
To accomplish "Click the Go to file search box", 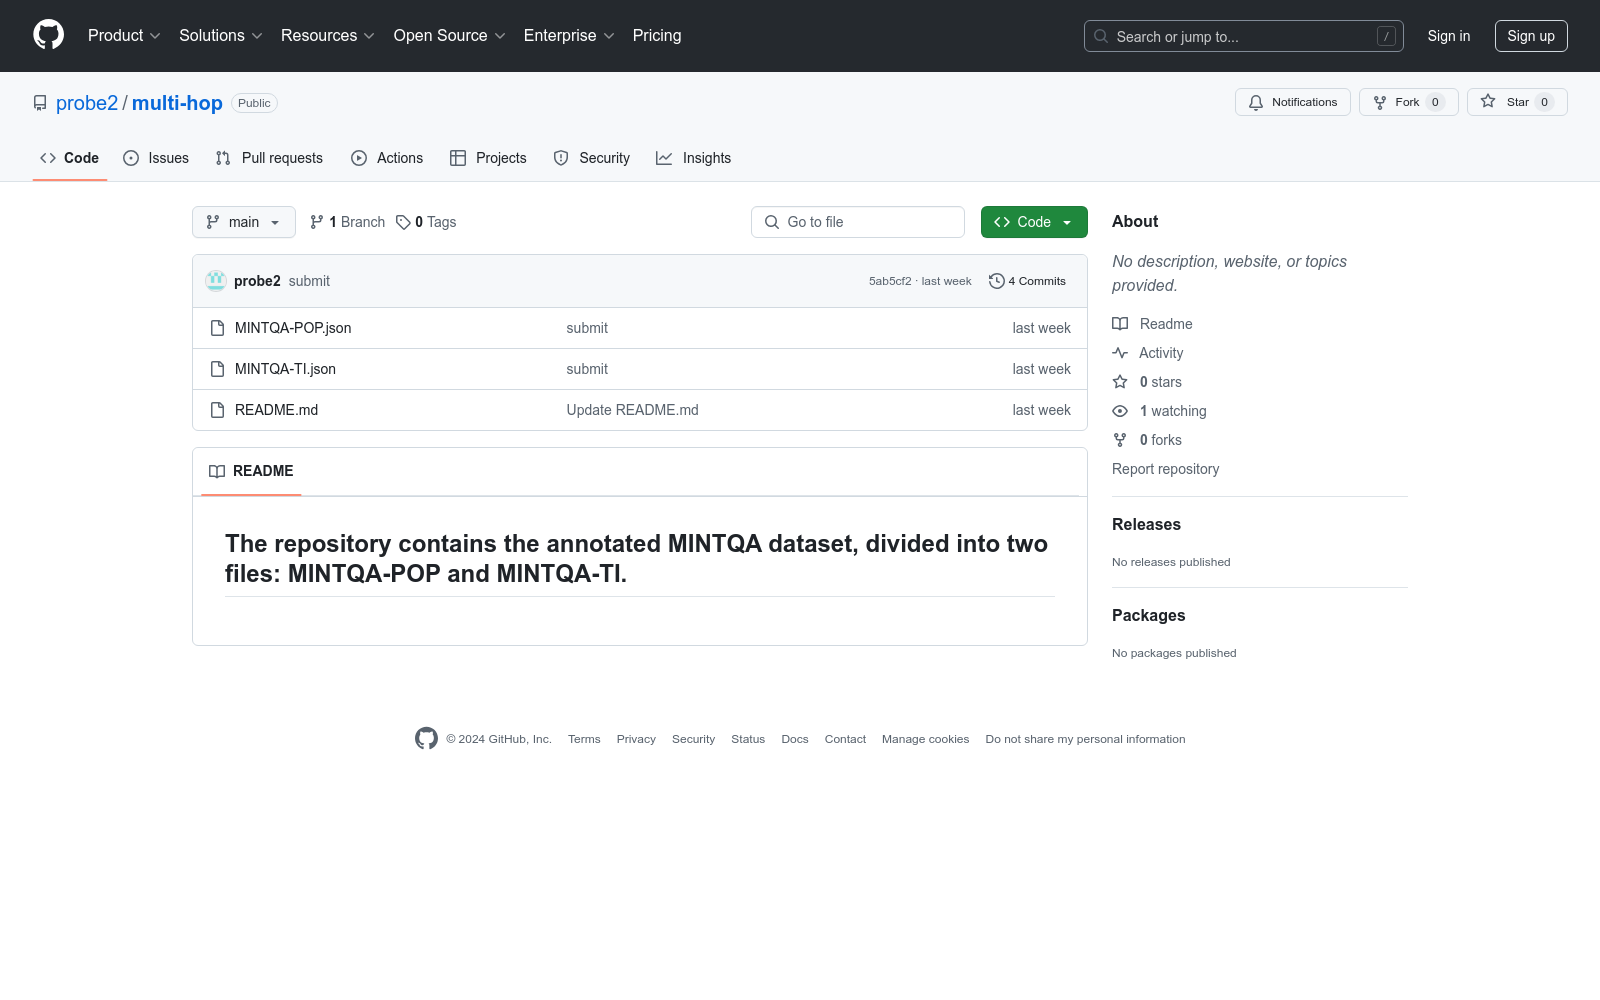I will tap(858, 222).
